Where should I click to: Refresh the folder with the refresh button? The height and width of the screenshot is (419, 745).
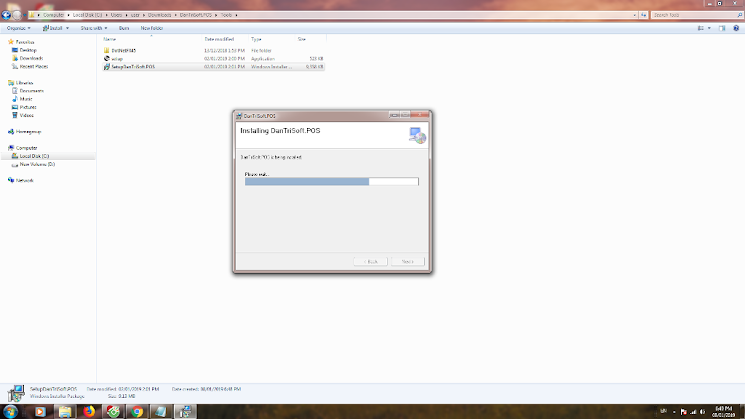tap(643, 15)
